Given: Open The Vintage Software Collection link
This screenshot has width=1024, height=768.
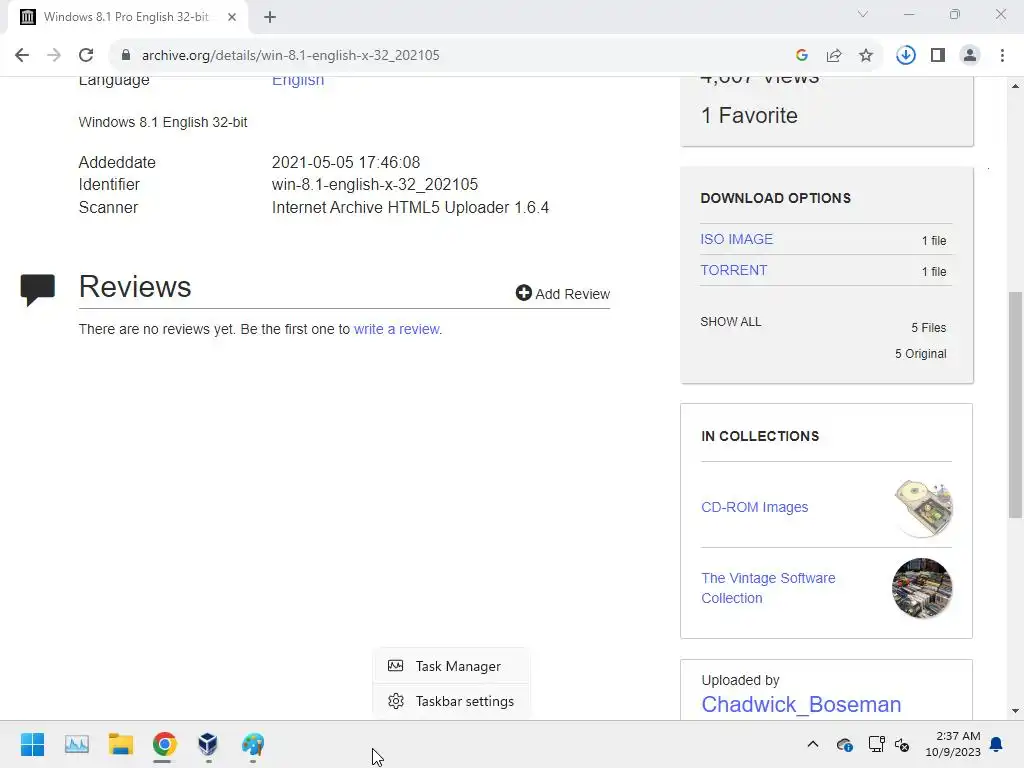Looking at the screenshot, I should point(768,588).
